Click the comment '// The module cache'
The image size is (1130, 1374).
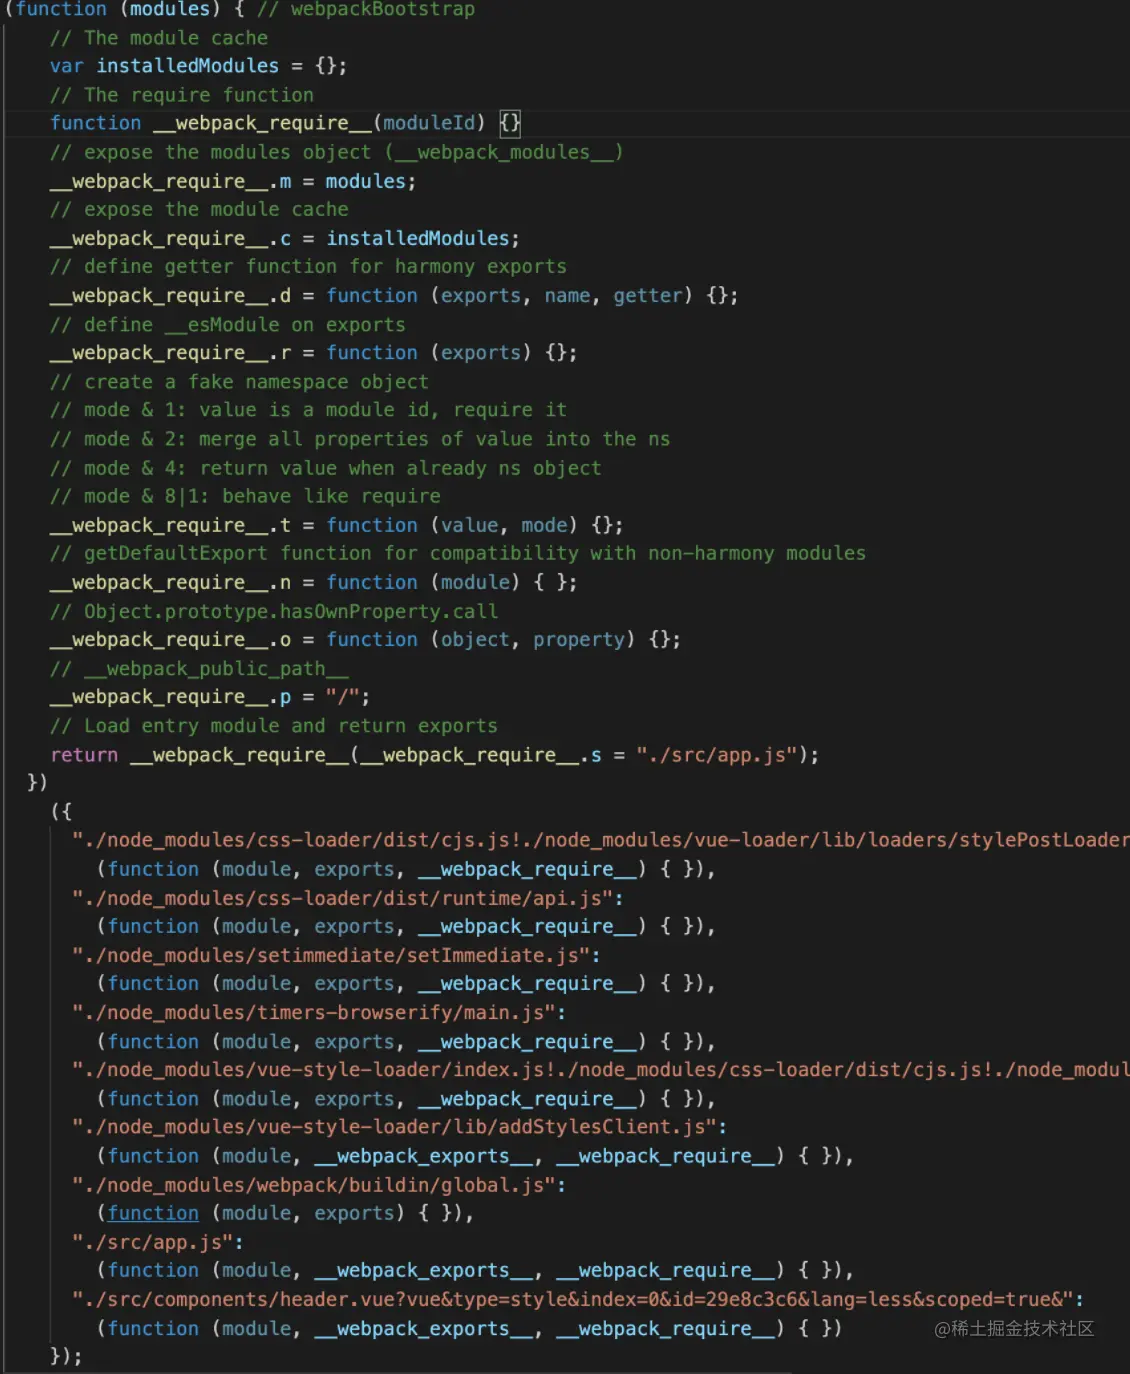click(159, 38)
